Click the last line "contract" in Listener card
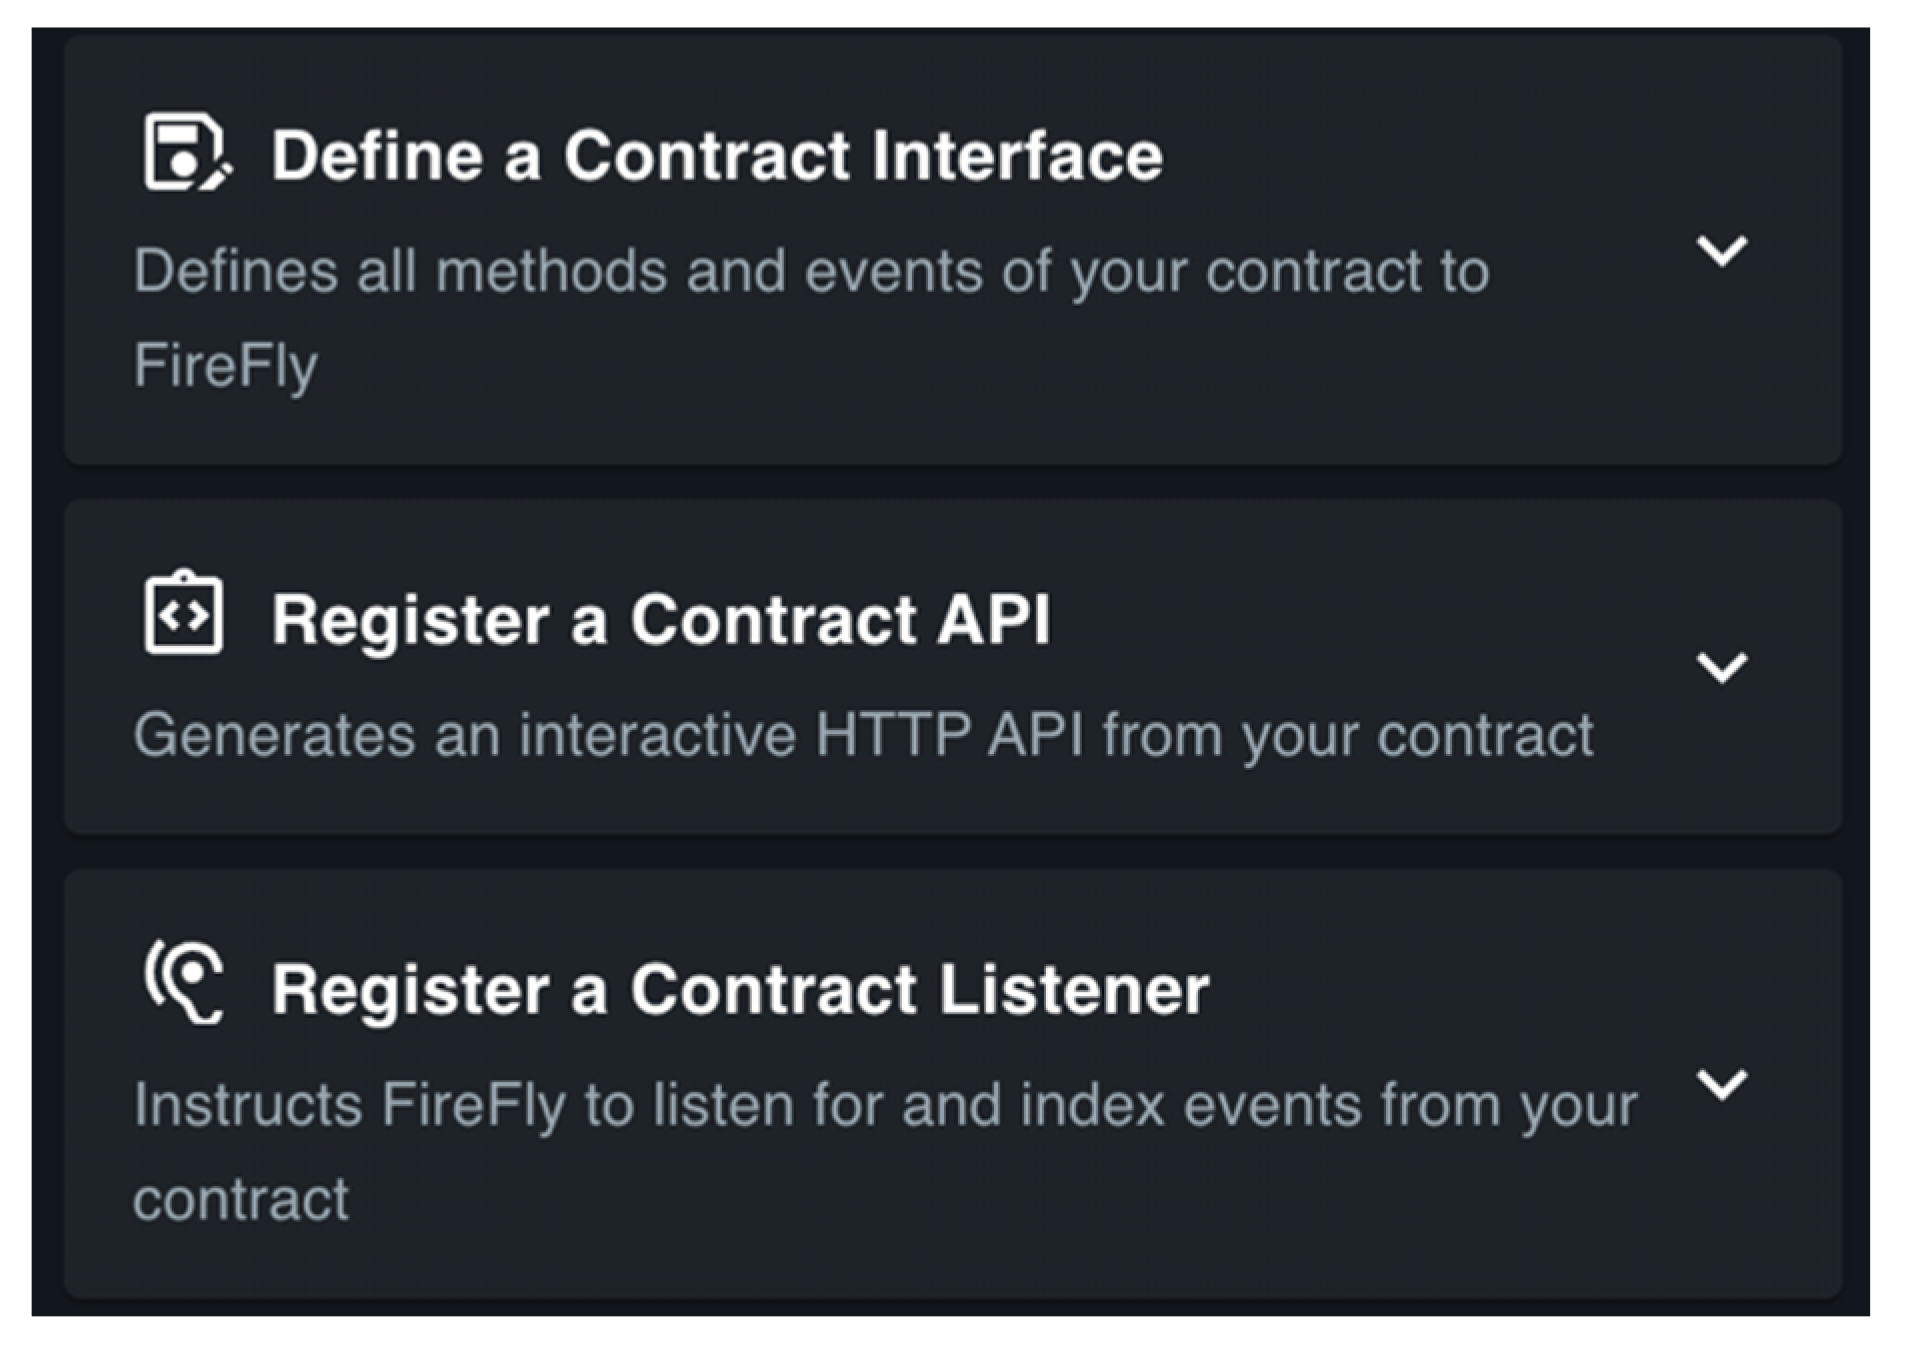The width and height of the screenshot is (1906, 1350). [241, 1199]
